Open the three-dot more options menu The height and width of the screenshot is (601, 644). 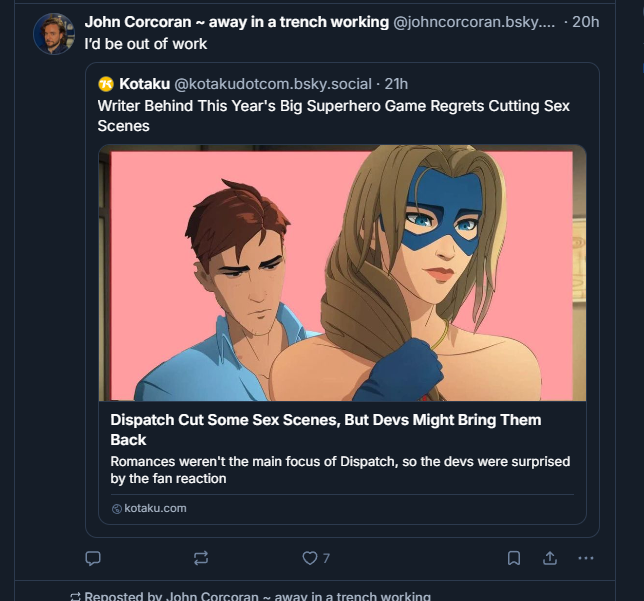pyautogui.click(x=586, y=558)
